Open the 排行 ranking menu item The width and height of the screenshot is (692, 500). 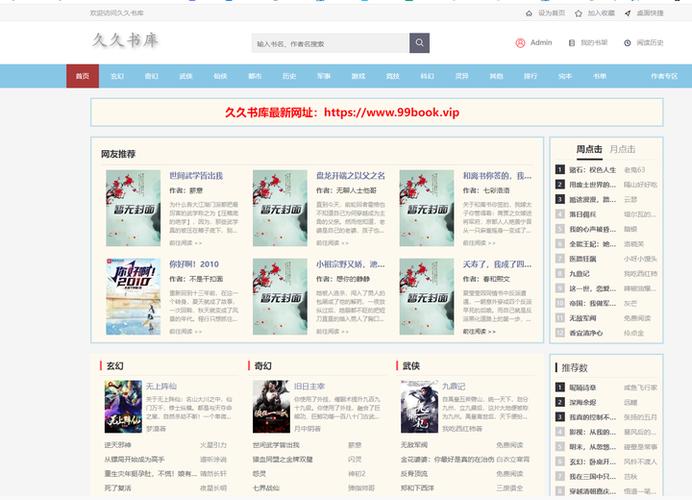pyautogui.click(x=530, y=76)
